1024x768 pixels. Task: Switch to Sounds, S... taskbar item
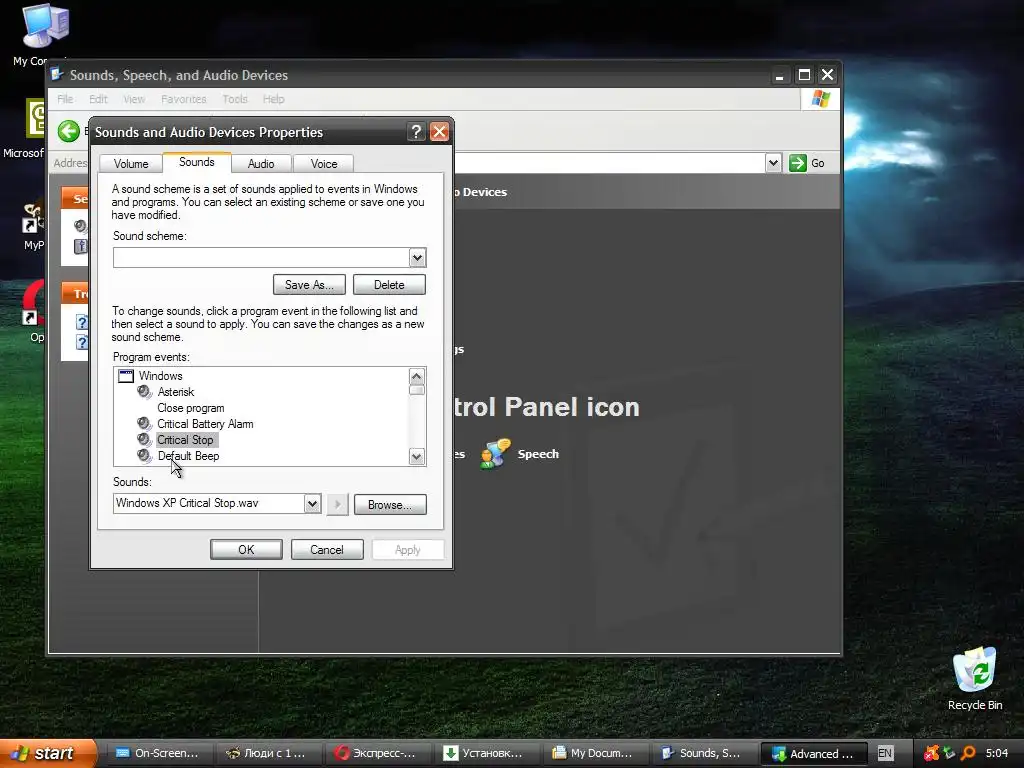click(704, 753)
